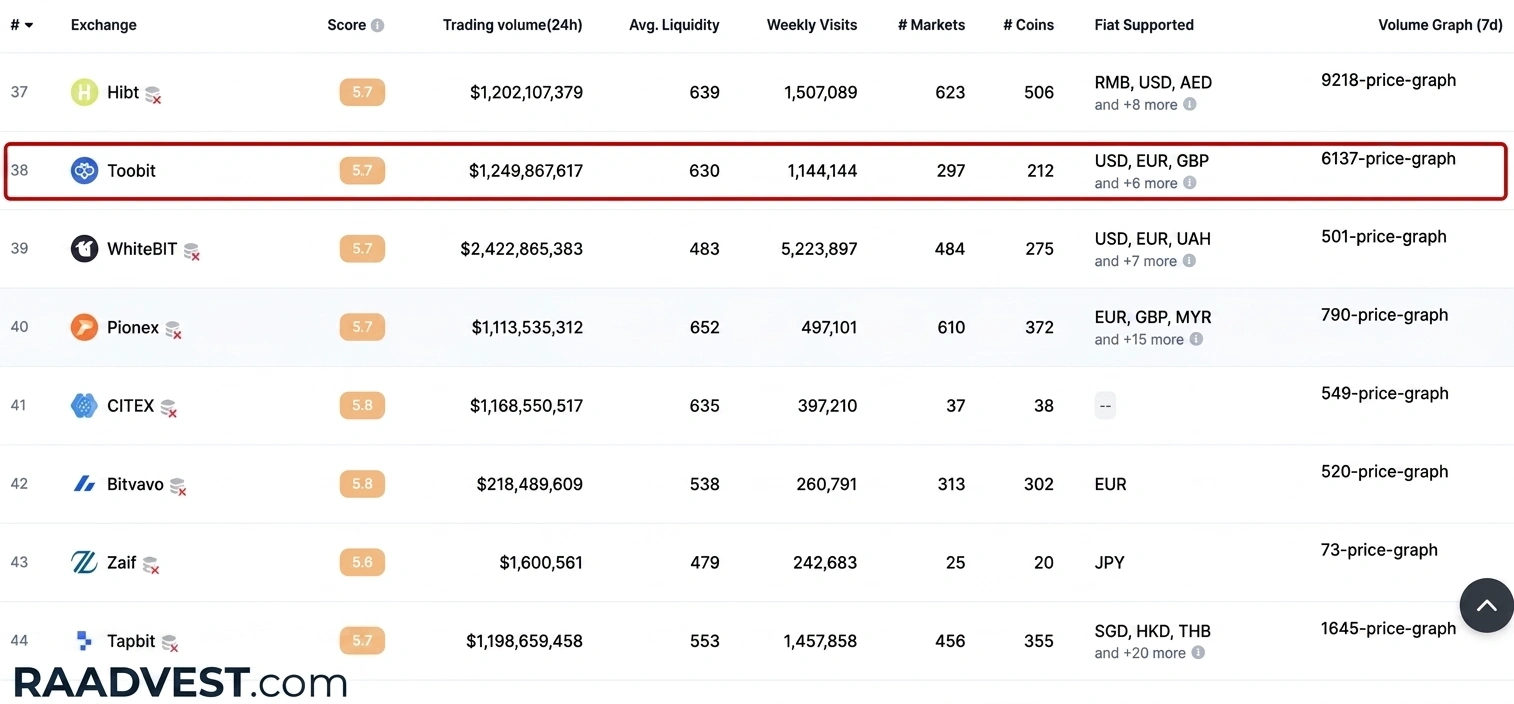This screenshot has width=1514, height=704.
Task: Click the no-reserves icon beside Hibt
Action: (x=153, y=95)
